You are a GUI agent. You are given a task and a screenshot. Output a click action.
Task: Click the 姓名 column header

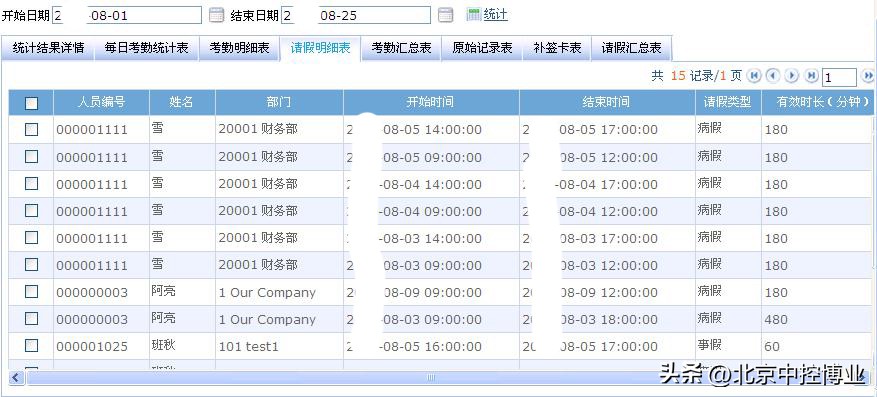click(x=182, y=102)
